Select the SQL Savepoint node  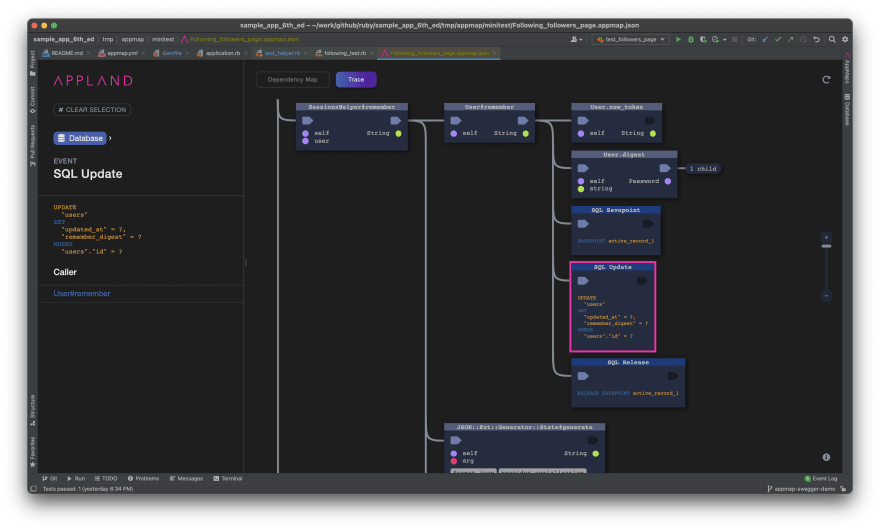(x=616, y=230)
